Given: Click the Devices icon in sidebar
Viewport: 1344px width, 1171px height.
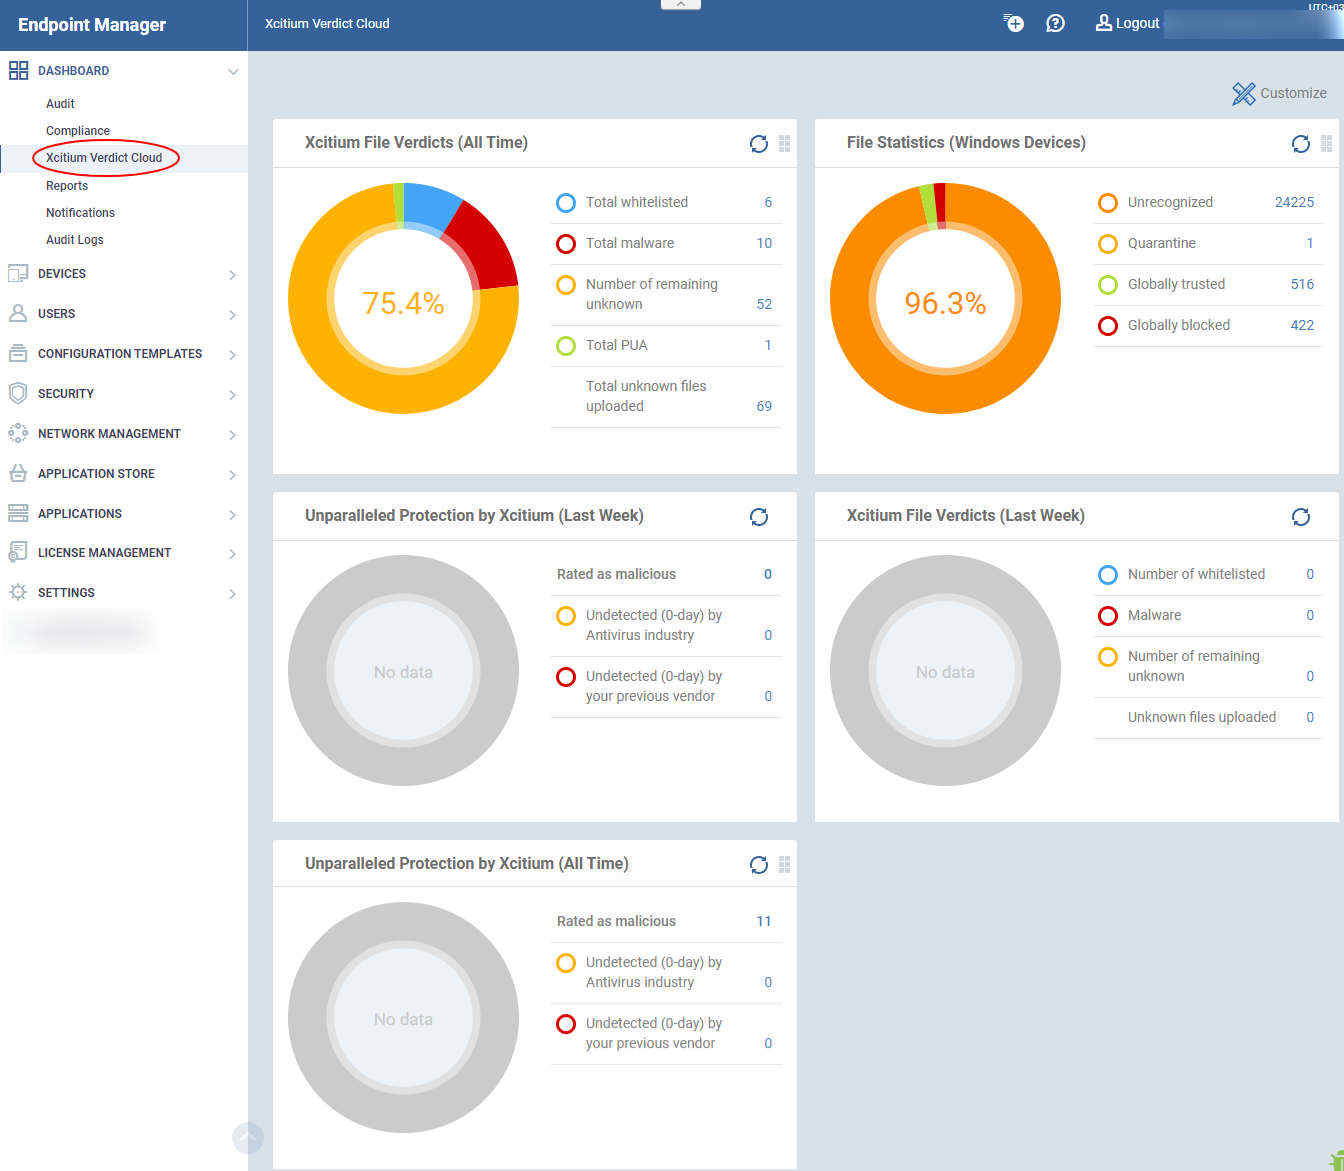Looking at the screenshot, I should 18,274.
